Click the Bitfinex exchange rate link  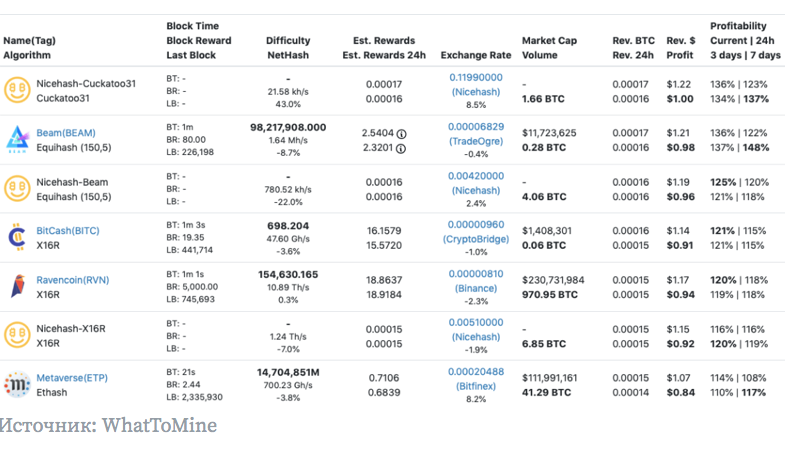tap(476, 386)
